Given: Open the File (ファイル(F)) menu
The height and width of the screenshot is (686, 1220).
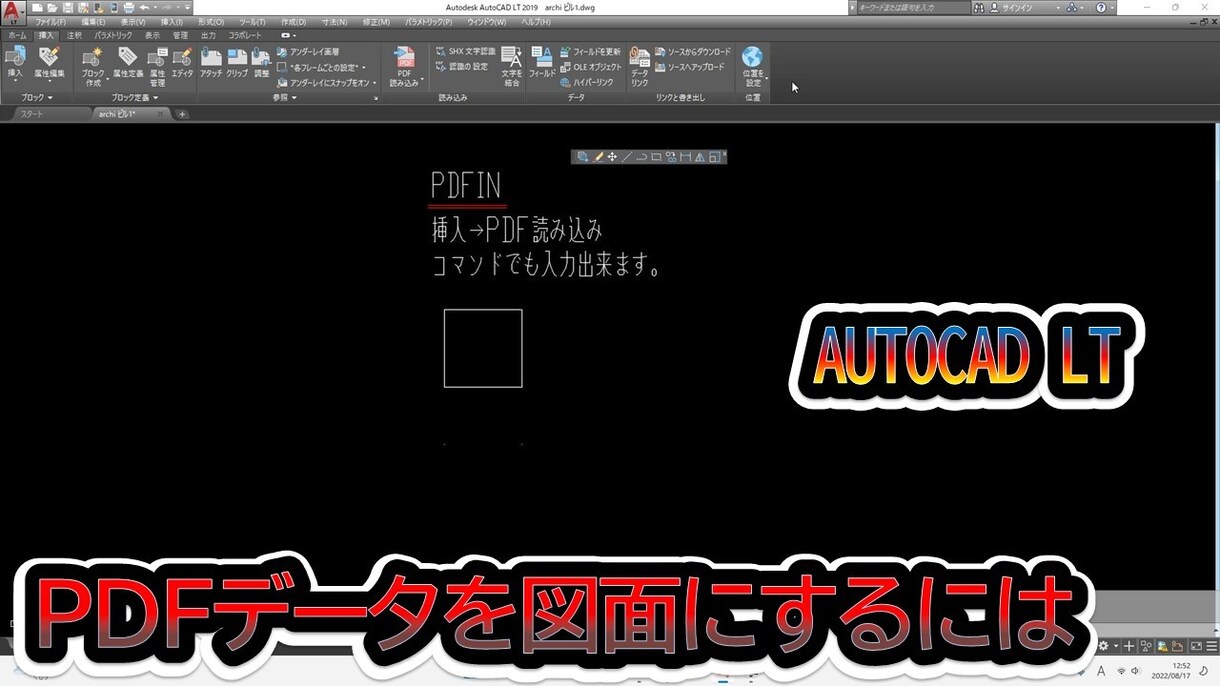Looking at the screenshot, I should coord(50,22).
